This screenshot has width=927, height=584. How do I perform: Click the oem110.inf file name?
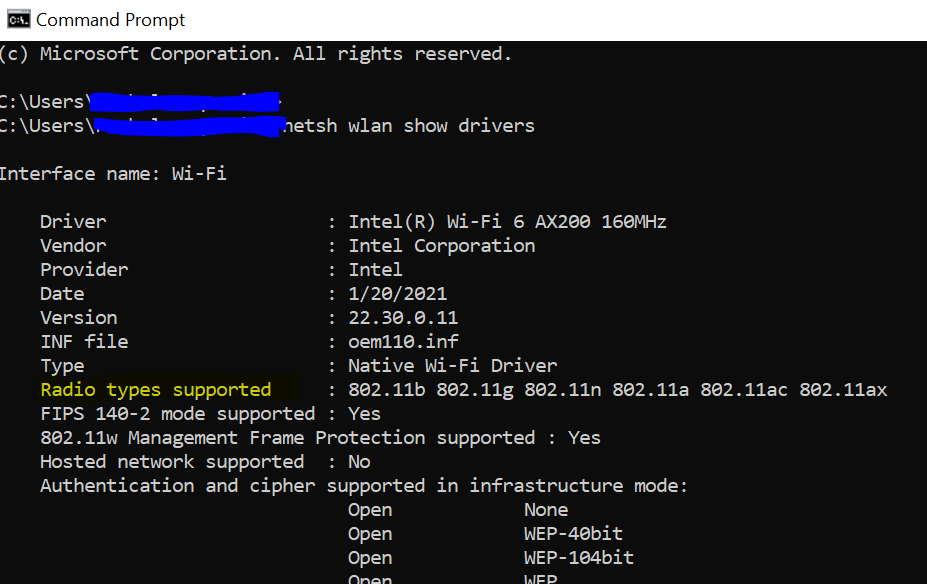403,342
